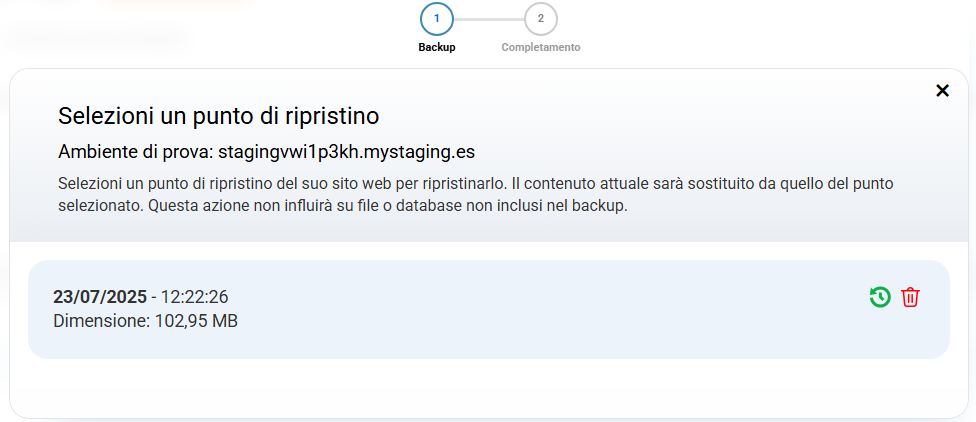The height and width of the screenshot is (422, 976).
Task: Click the number 2 inside step indicator
Action: (x=541, y=19)
